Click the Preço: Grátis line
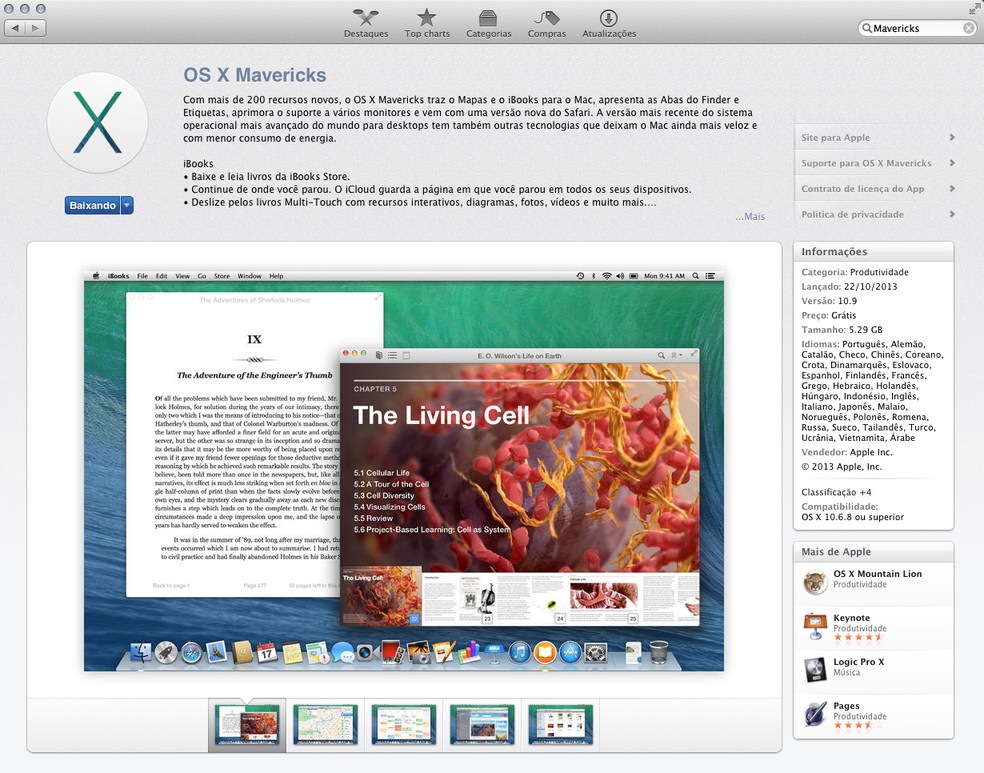 point(828,316)
